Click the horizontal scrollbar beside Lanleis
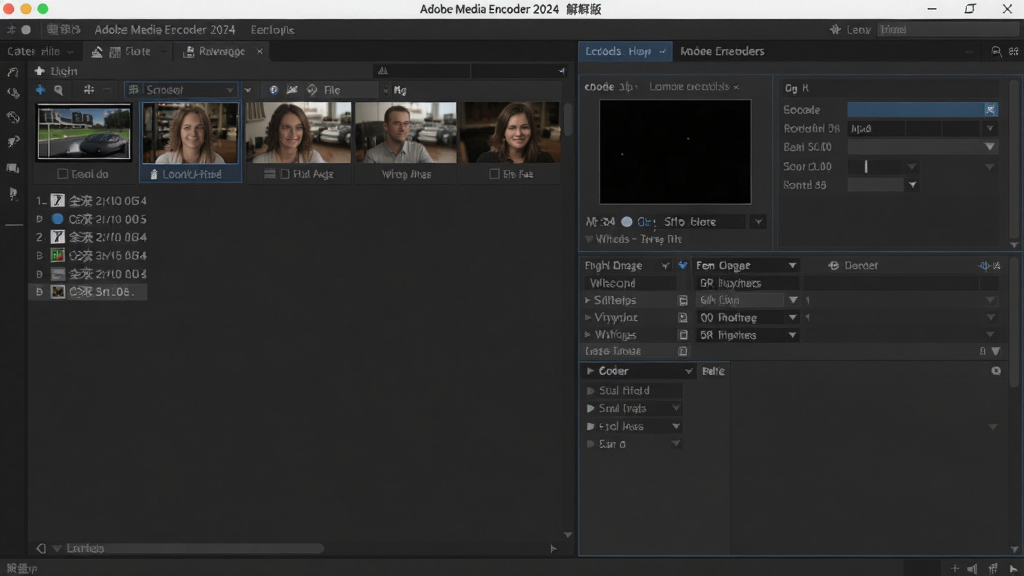 (216, 548)
